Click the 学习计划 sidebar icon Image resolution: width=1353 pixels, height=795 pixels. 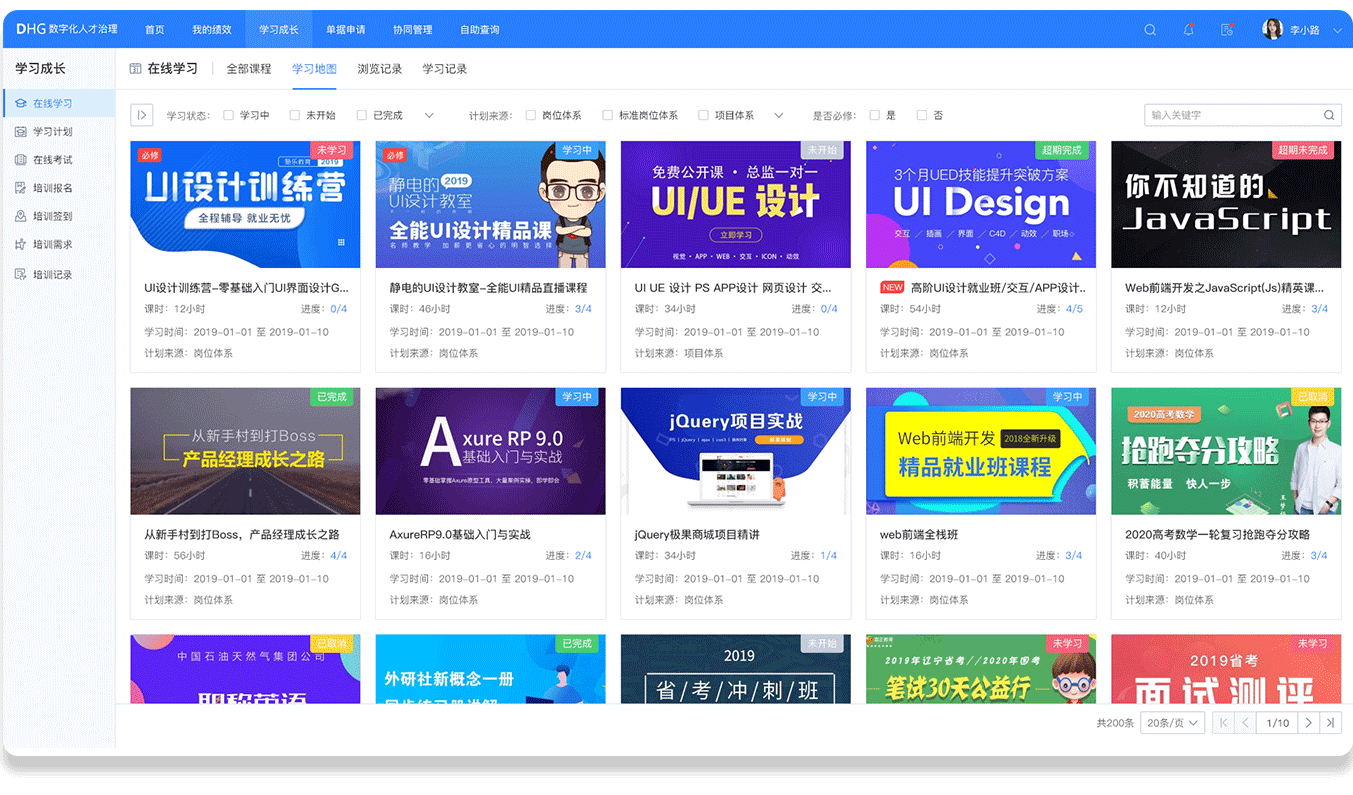click(x=21, y=132)
